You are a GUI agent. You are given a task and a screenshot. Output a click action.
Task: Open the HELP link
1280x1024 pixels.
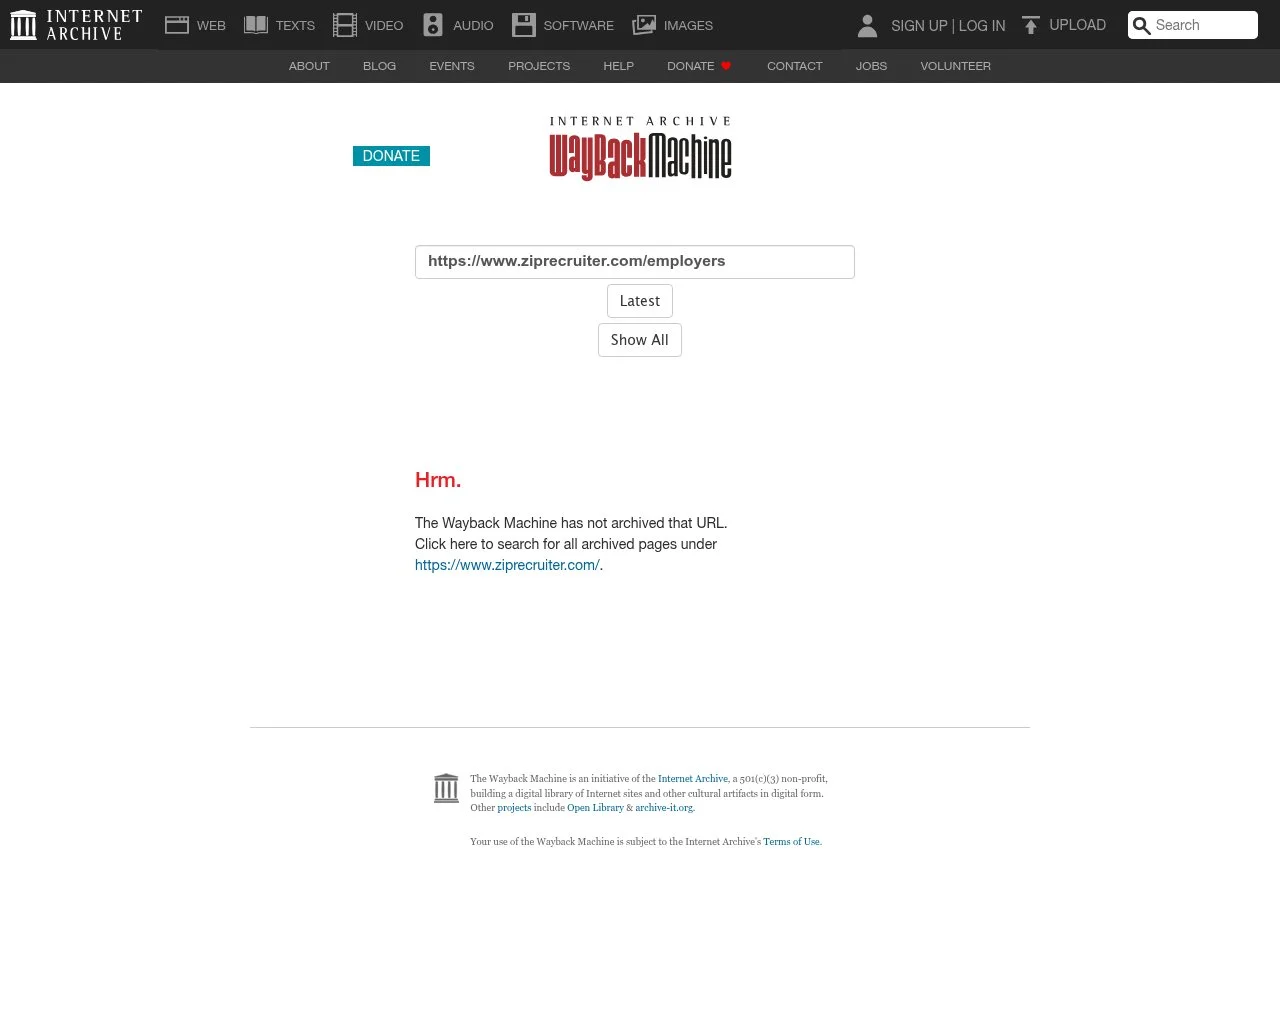[x=618, y=66]
